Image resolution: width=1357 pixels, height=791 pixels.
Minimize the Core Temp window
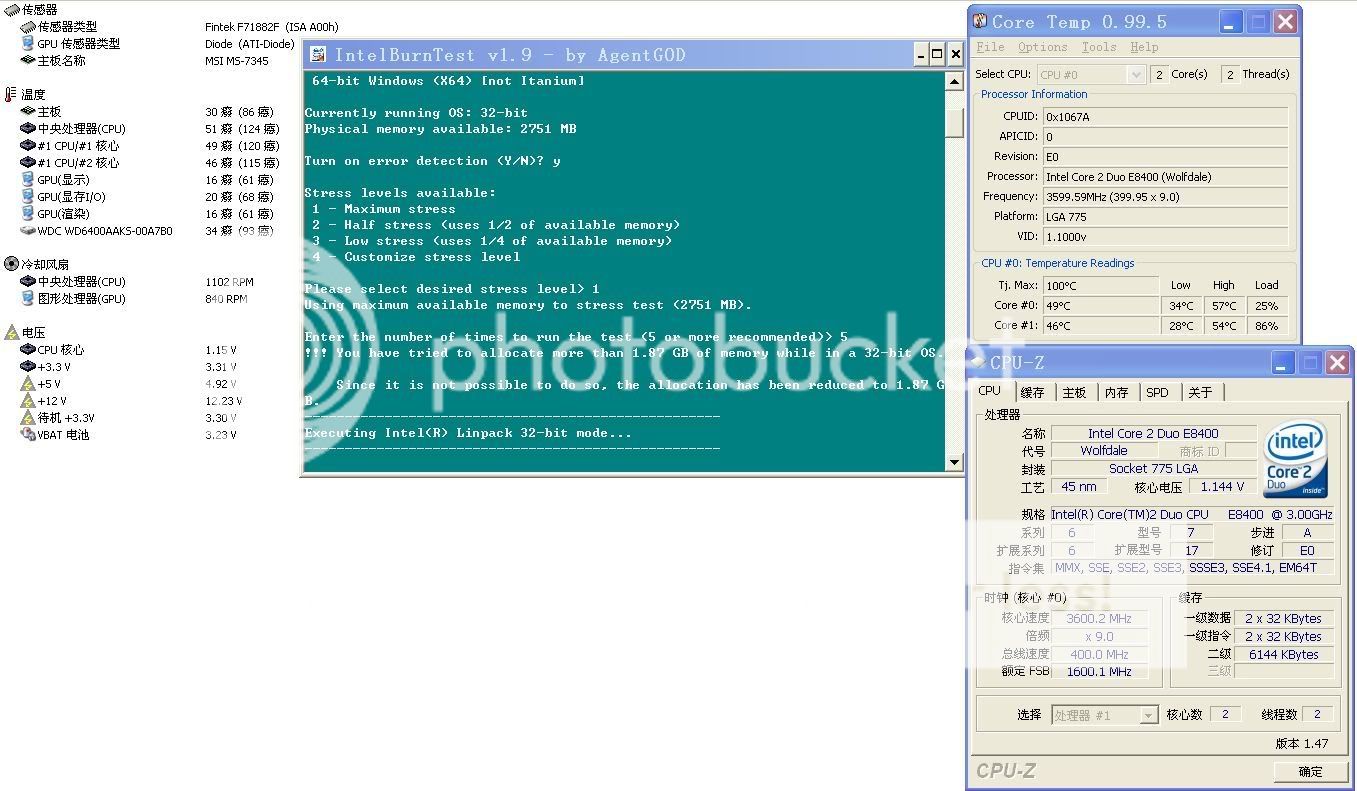(x=1232, y=21)
